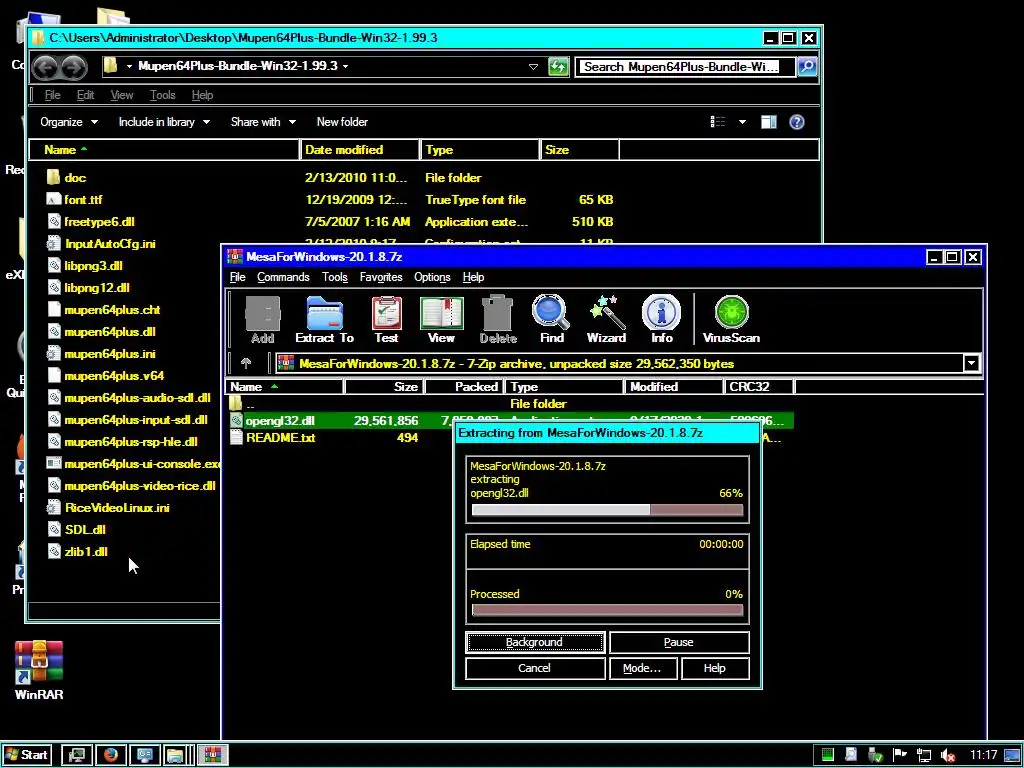The width and height of the screenshot is (1024, 768).
Task: Click the VirusScan icon in WinRAR
Action: coord(731,319)
